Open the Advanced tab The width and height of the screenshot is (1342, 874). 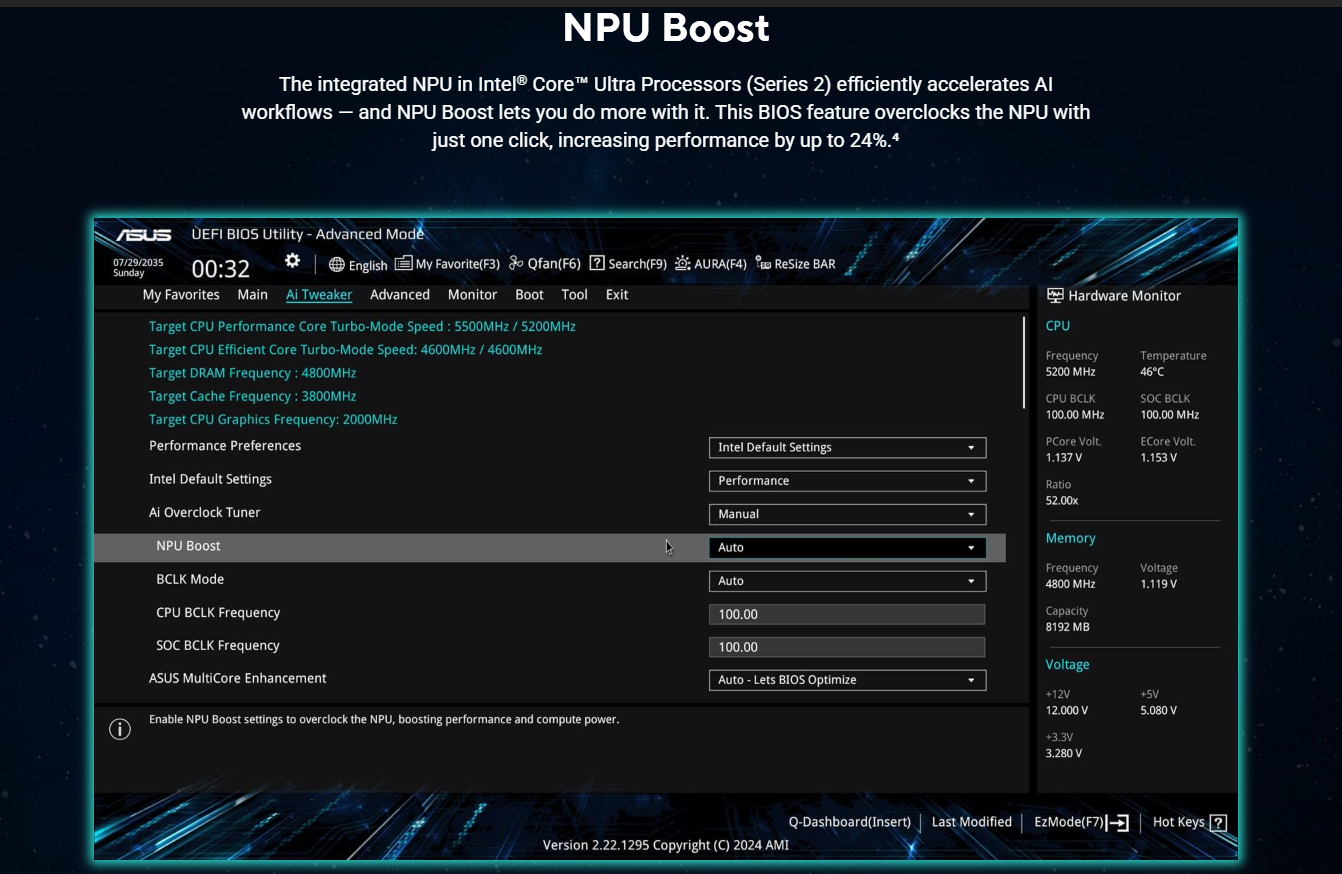click(x=400, y=295)
